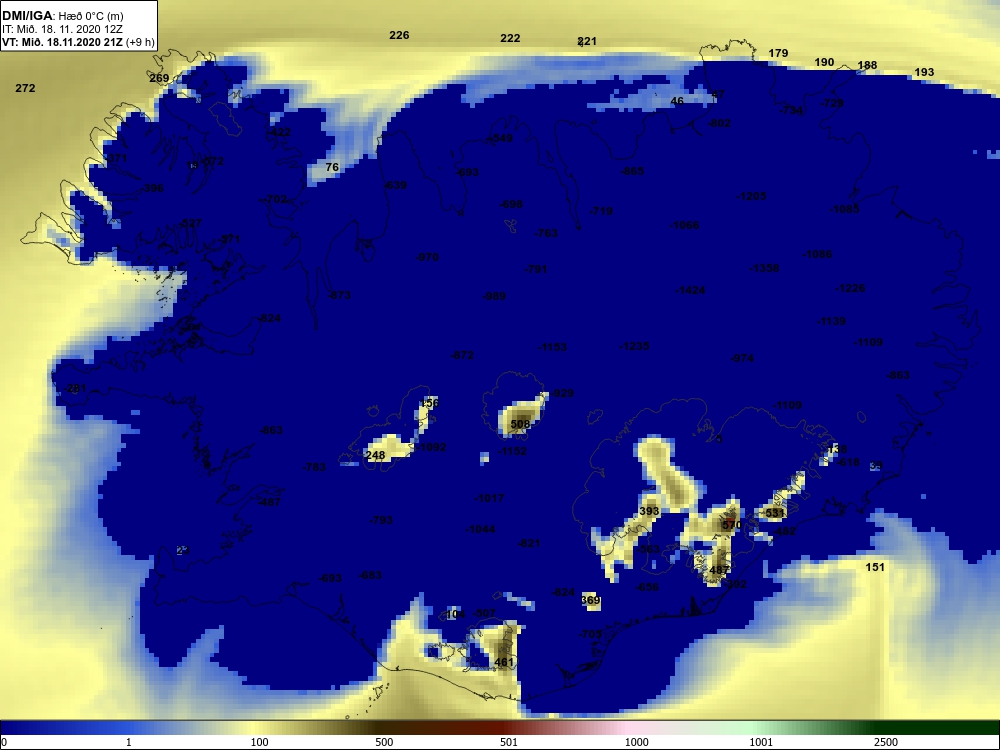Select the 151 value off southeast coast

point(875,567)
